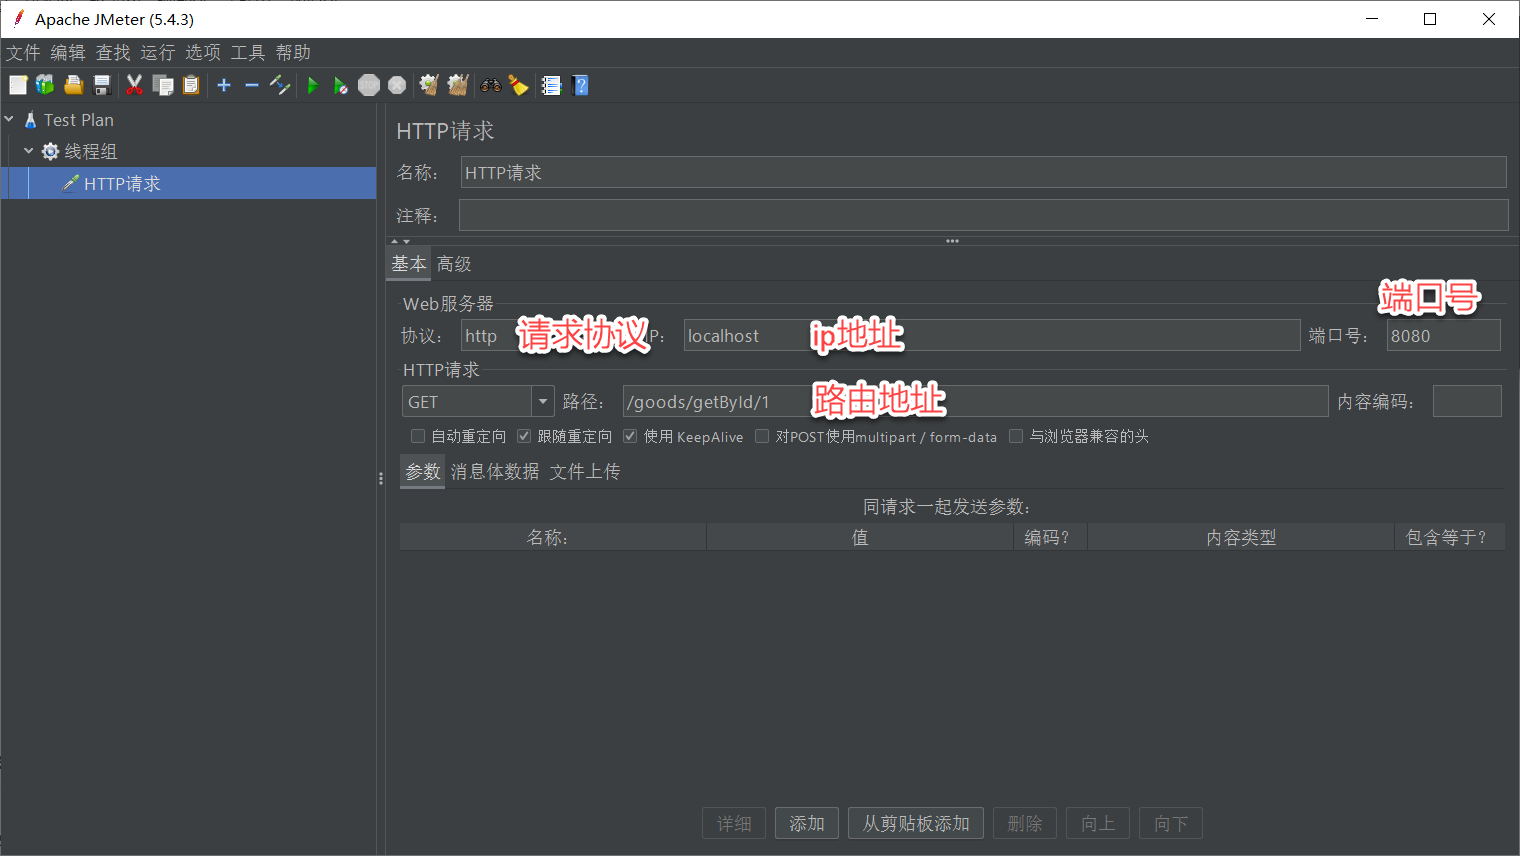Save the test plan with floppy icon

(x=101, y=86)
